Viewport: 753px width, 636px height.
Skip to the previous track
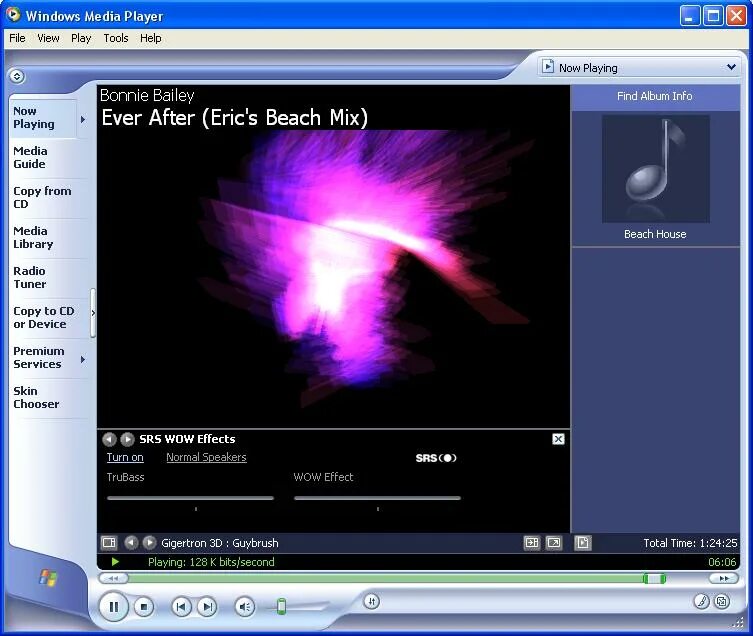181,607
